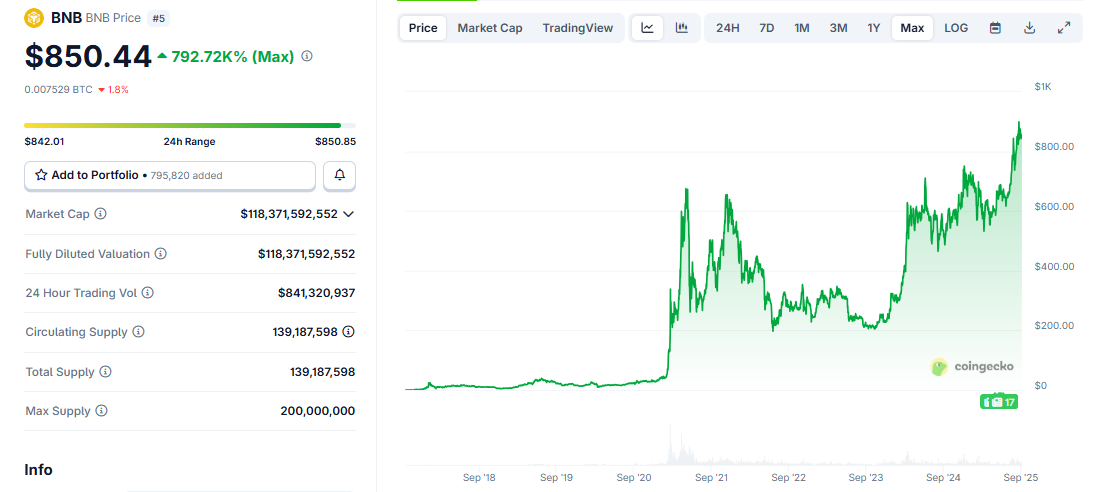Open Market Cap info tooltip icon
Image resolution: width=1096 pixels, height=492 pixels.
click(x=101, y=214)
